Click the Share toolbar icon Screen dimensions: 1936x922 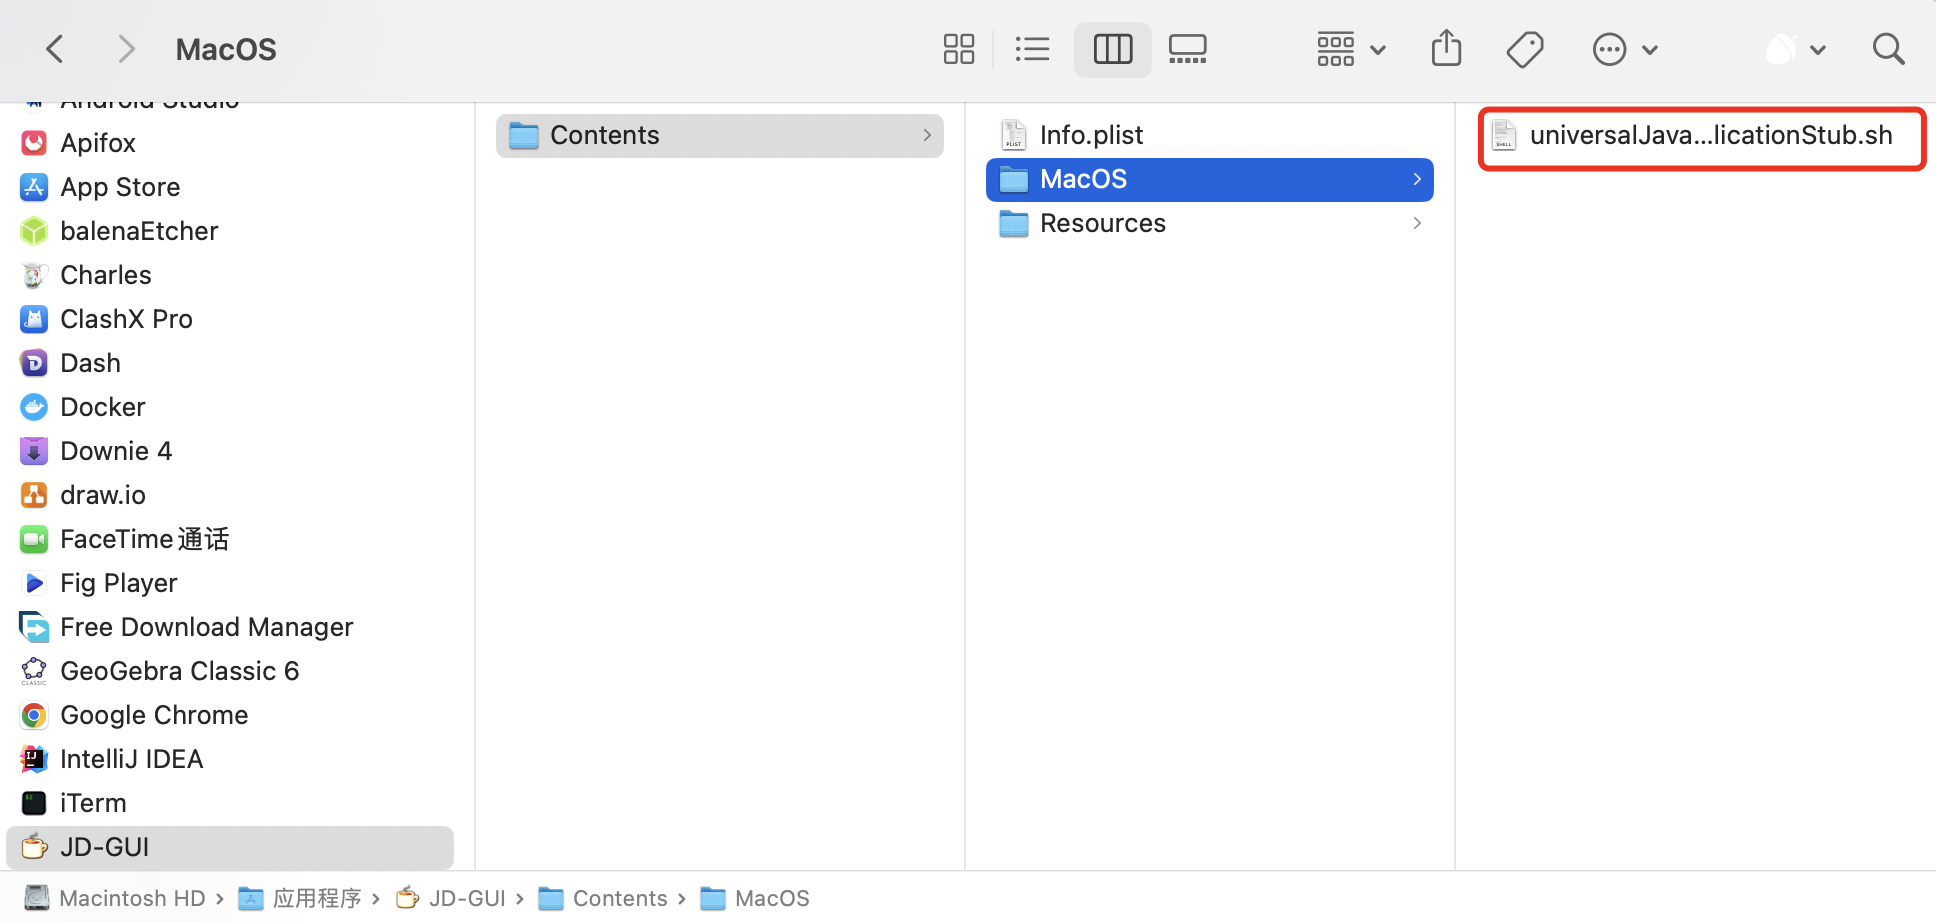[1446, 48]
